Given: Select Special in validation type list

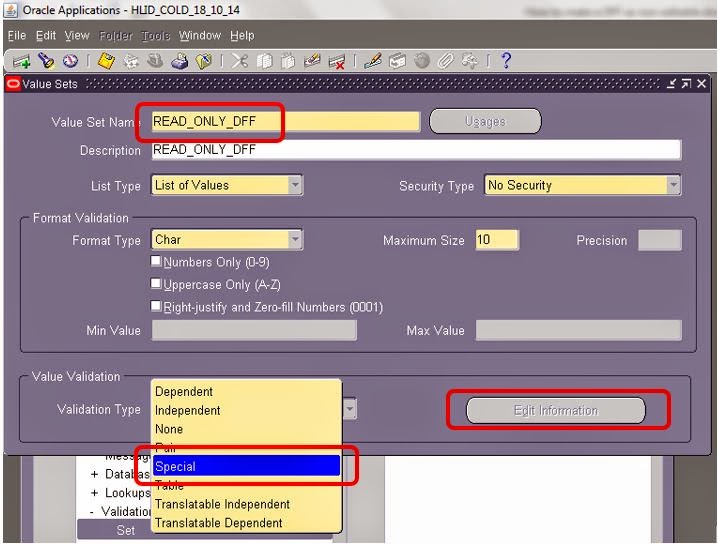Looking at the screenshot, I should tap(246, 466).
